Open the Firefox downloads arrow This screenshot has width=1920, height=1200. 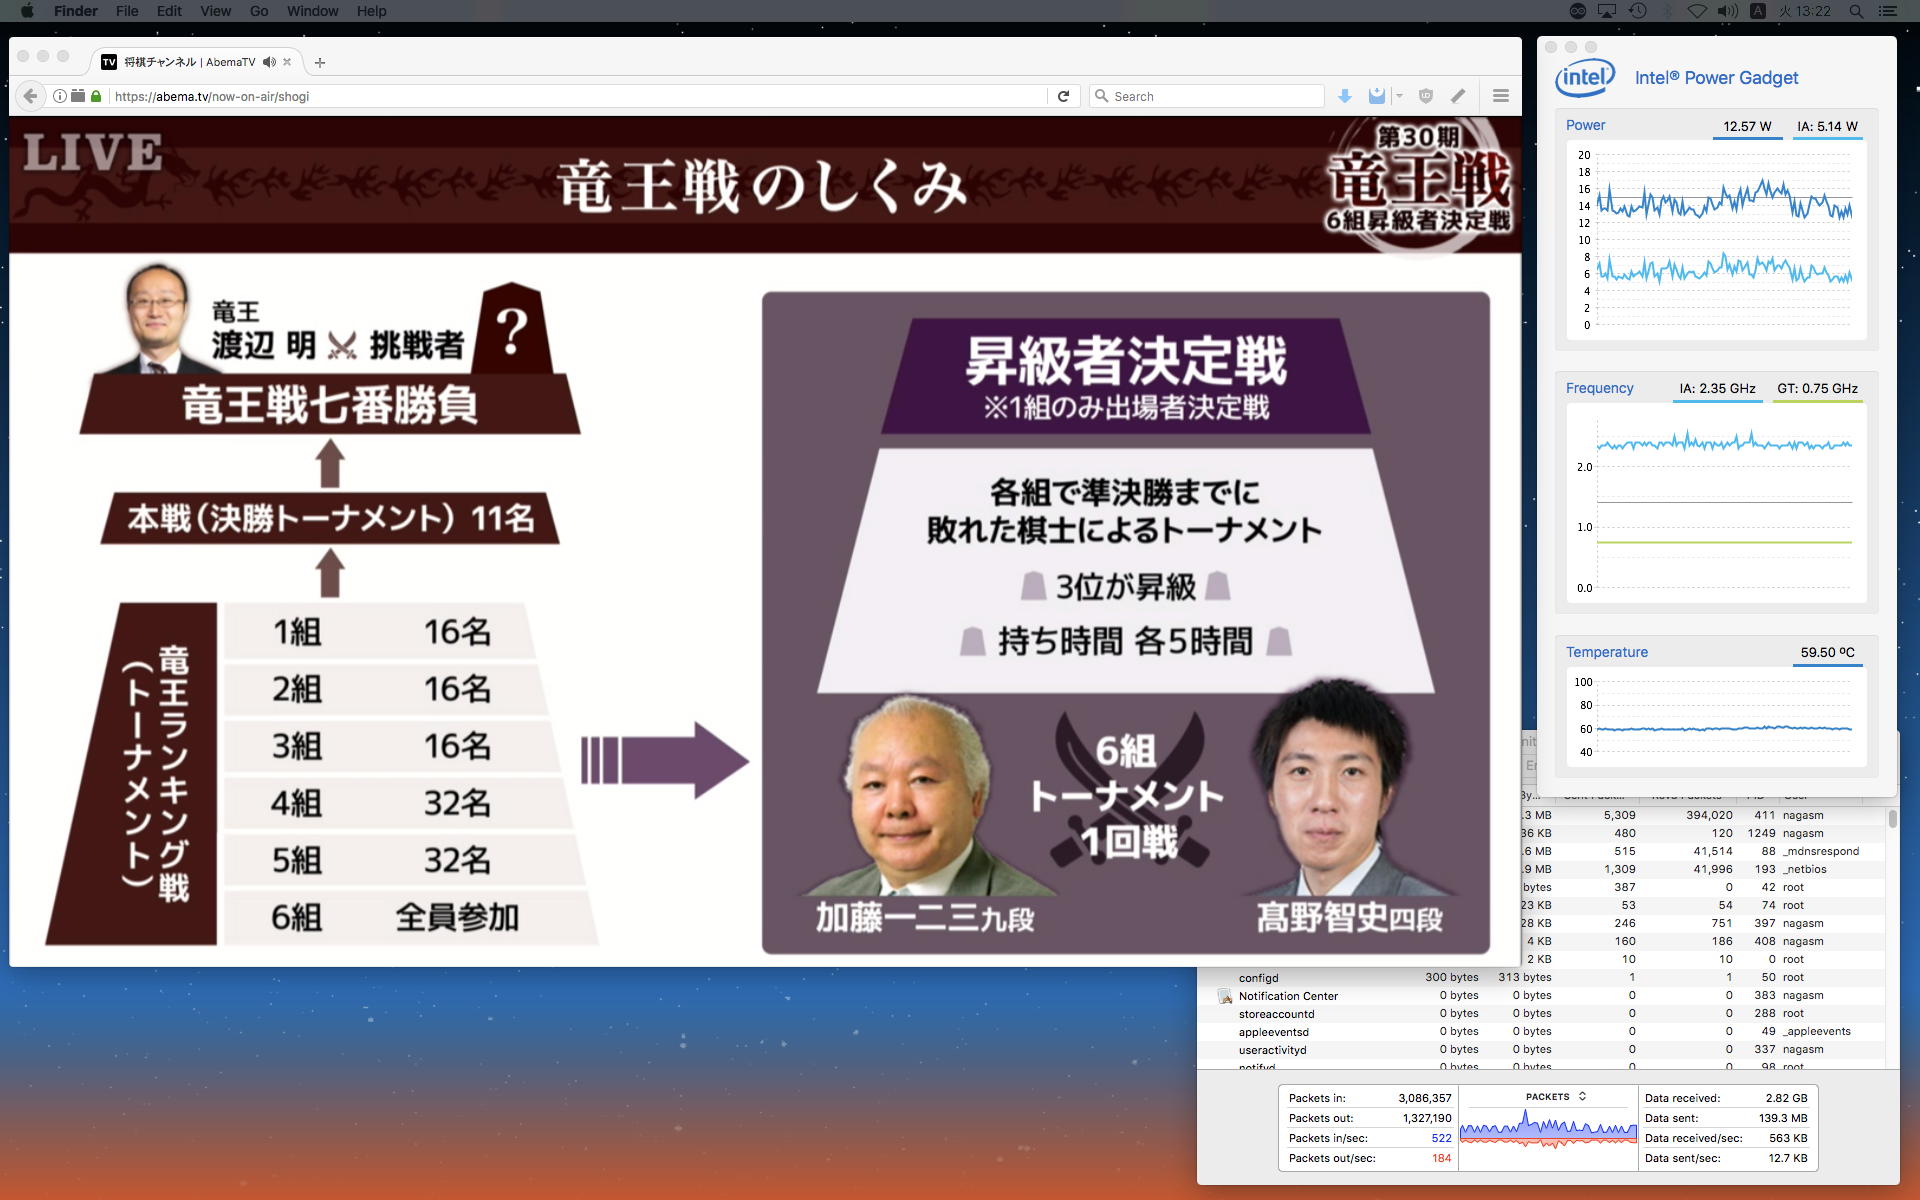(1345, 96)
